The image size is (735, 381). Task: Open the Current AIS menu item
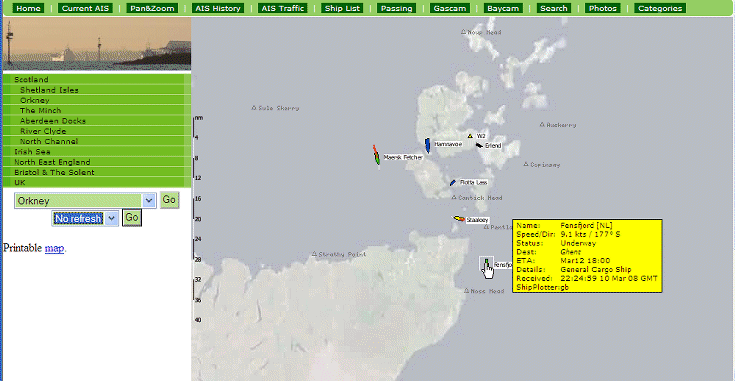(x=85, y=8)
